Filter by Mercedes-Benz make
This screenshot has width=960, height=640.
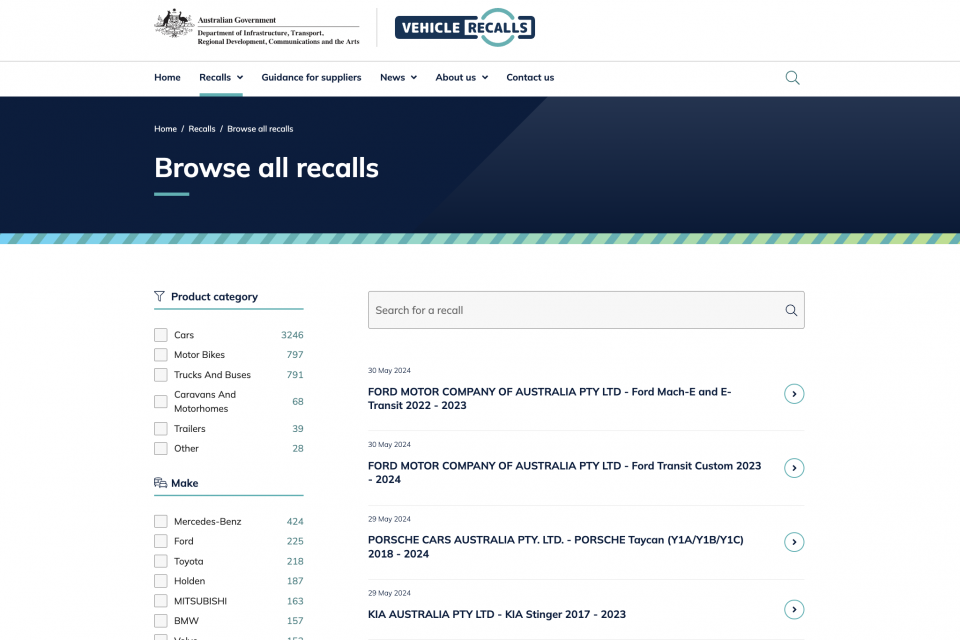tap(161, 521)
